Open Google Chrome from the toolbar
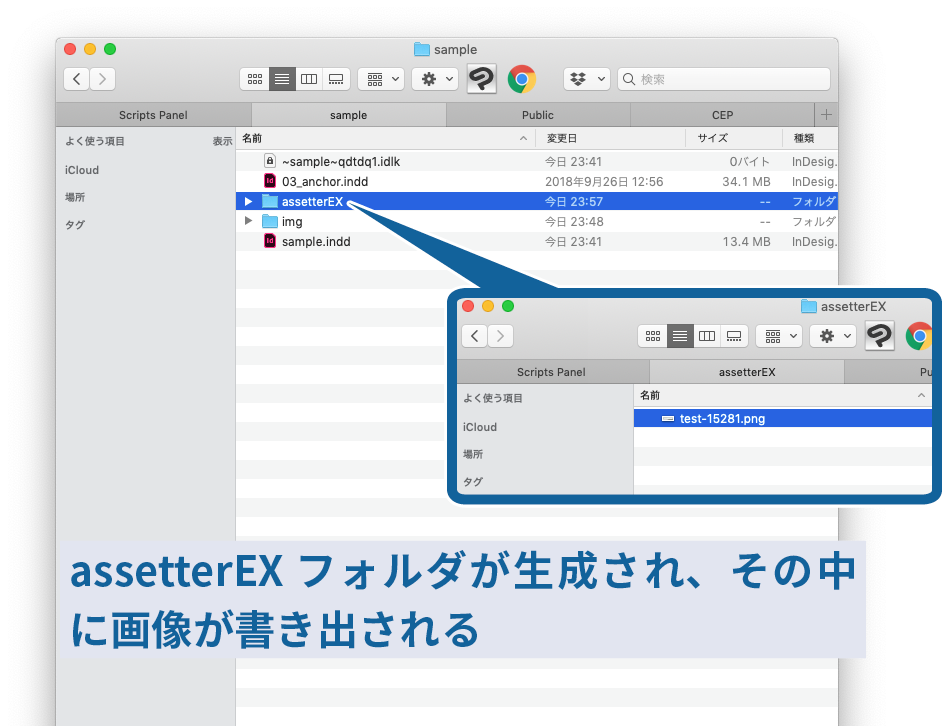945x726 pixels. click(x=521, y=78)
